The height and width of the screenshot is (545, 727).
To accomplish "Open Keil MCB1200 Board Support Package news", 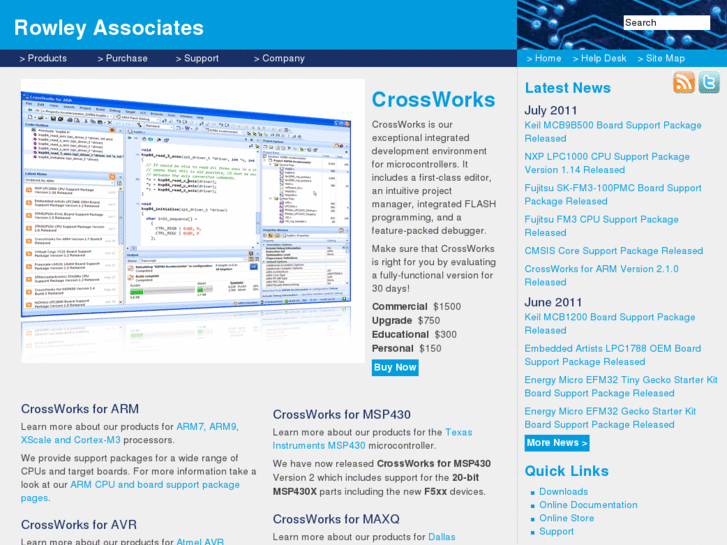I will tap(610, 324).
